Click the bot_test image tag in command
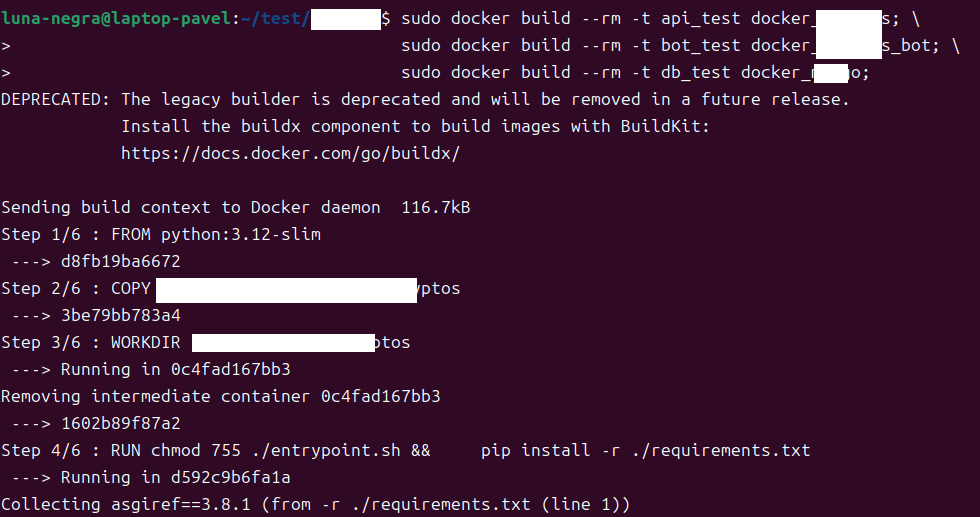This screenshot has height=517, width=980. (x=700, y=45)
